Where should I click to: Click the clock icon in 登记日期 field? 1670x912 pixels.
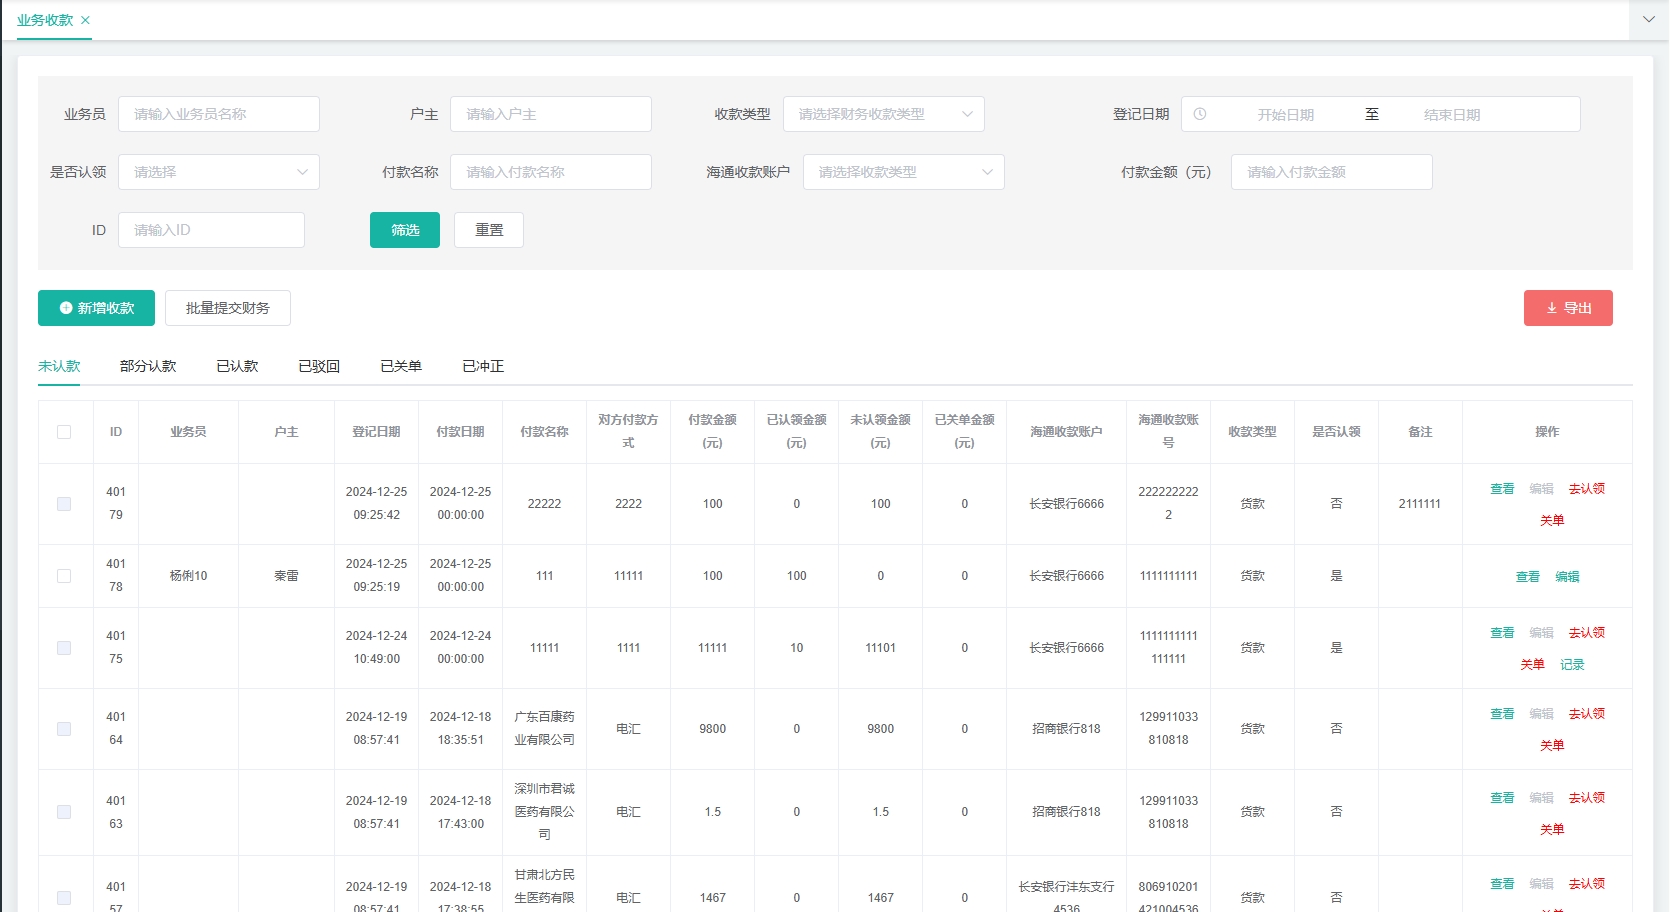pos(1200,114)
